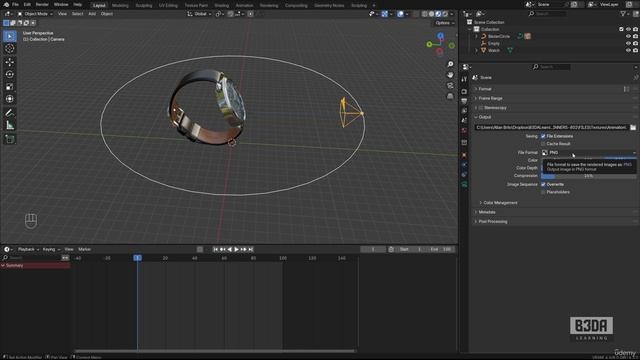The image size is (640, 360).
Task: Open the Output properties tab icon
Action: (464, 101)
